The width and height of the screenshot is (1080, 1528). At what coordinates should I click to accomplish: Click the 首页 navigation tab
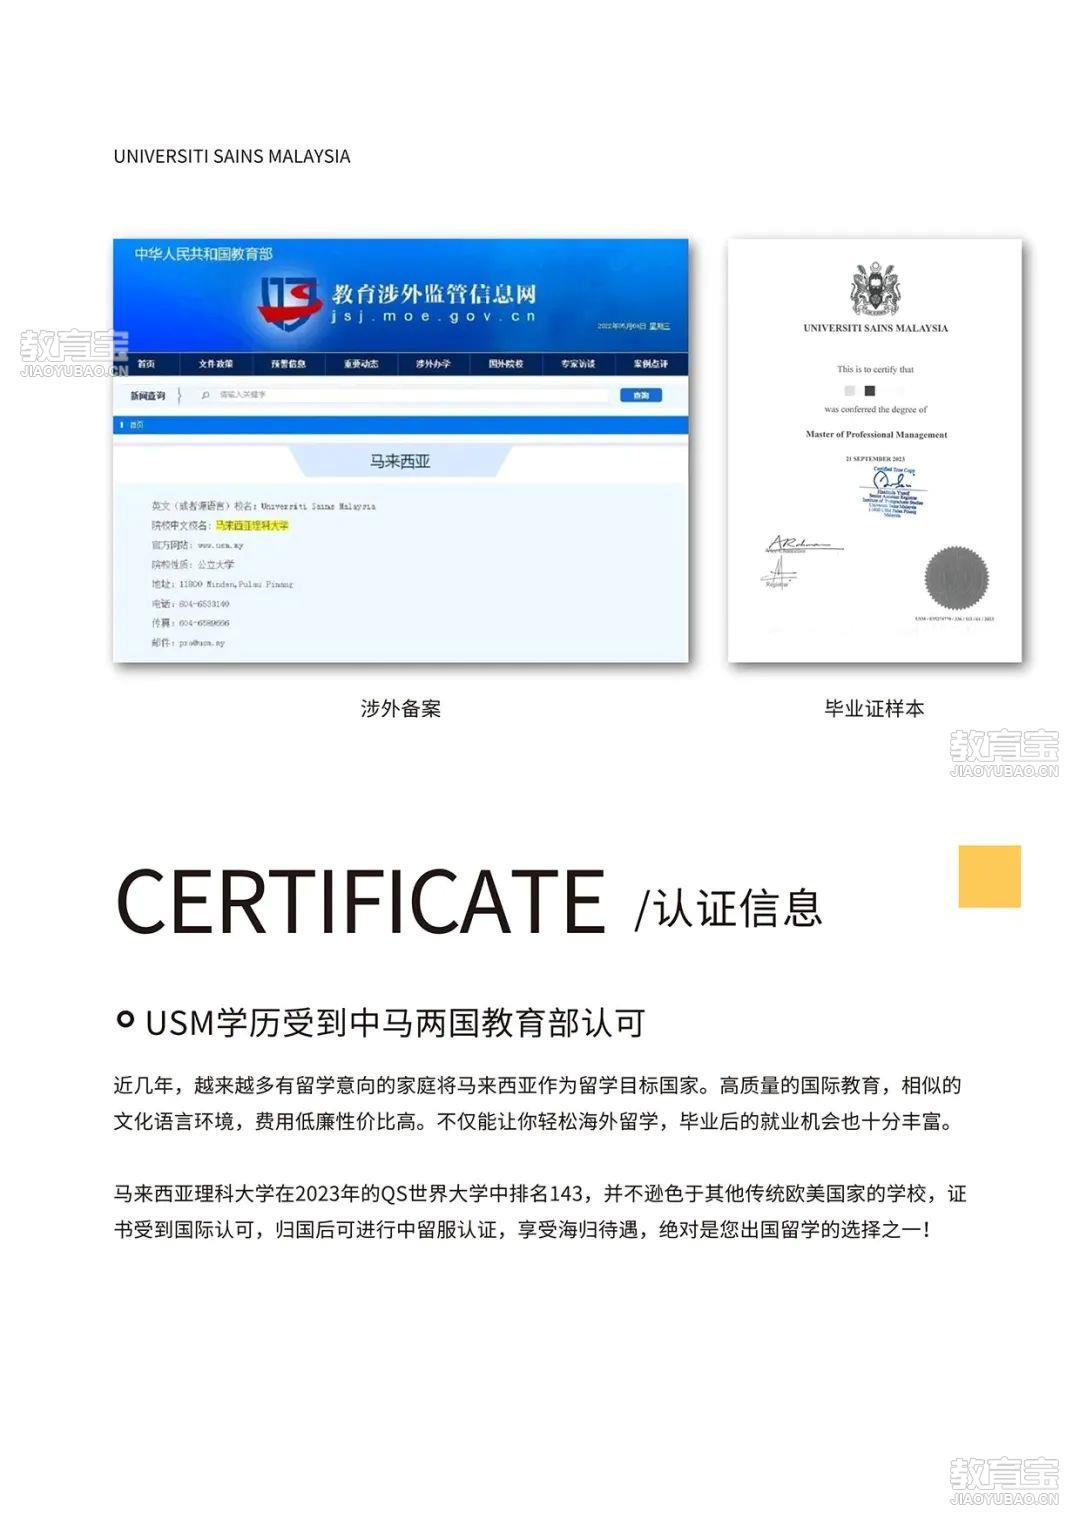coord(146,364)
